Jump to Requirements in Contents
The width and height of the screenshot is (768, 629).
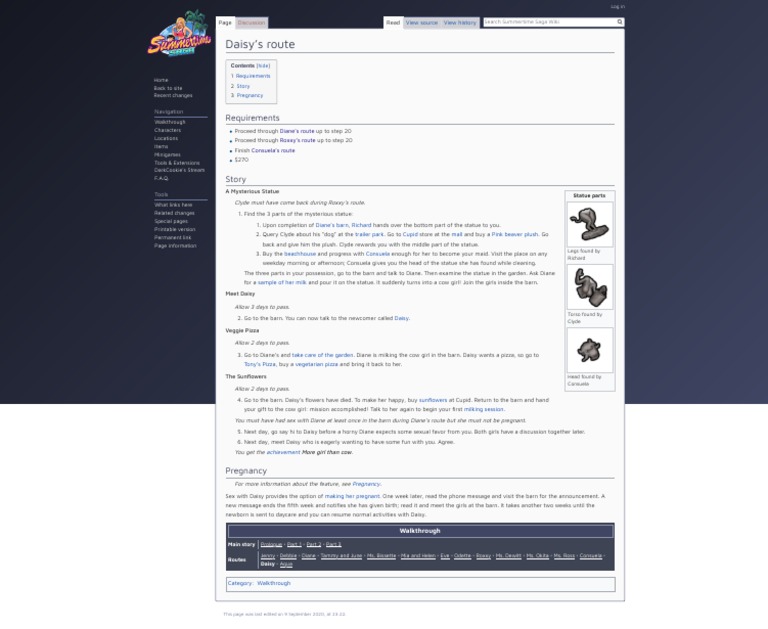pos(253,76)
